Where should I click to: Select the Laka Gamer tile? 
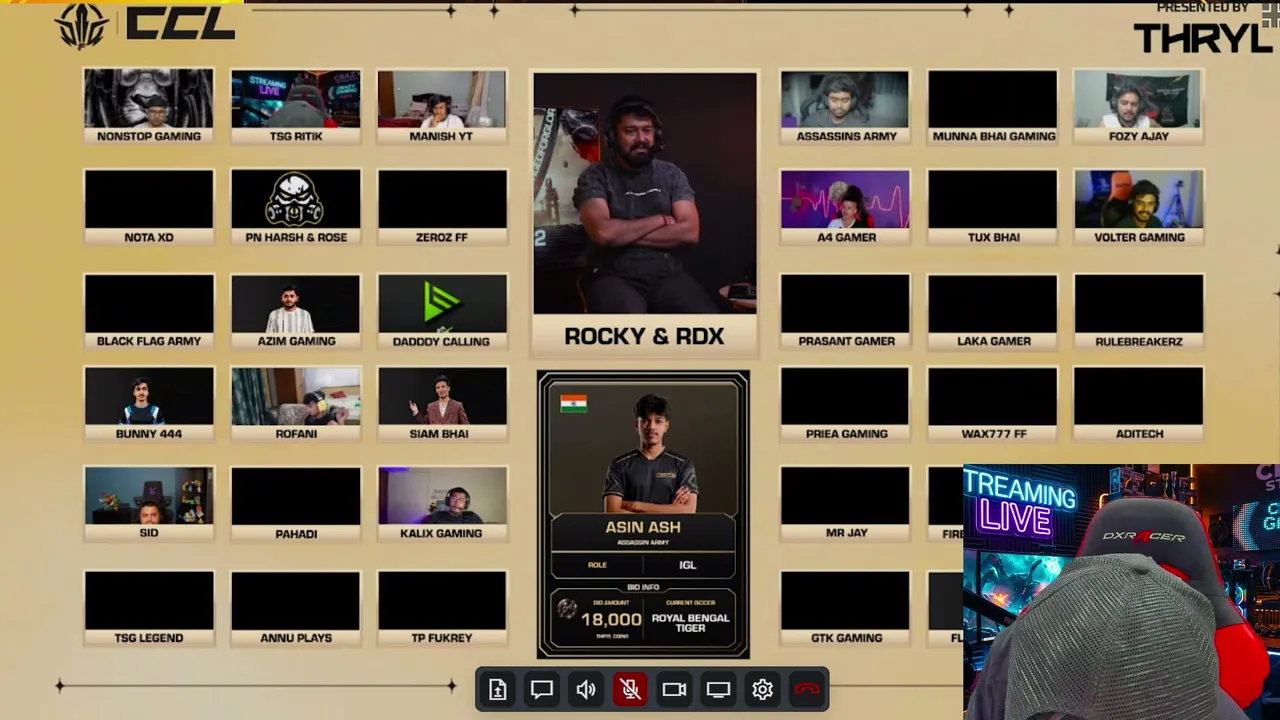point(992,311)
